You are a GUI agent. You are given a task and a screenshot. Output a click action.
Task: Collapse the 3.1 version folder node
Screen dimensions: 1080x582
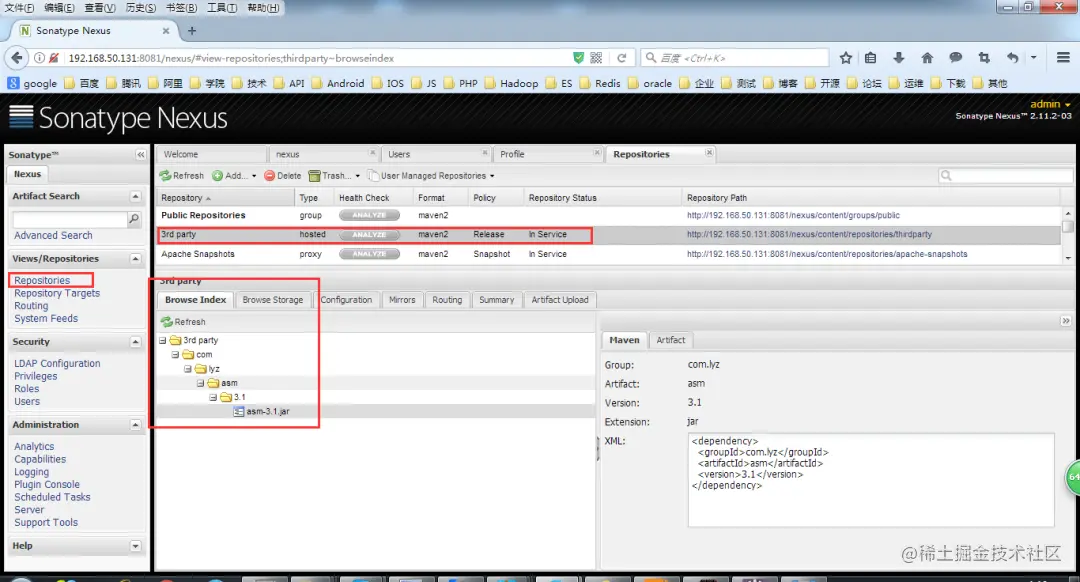coord(213,397)
